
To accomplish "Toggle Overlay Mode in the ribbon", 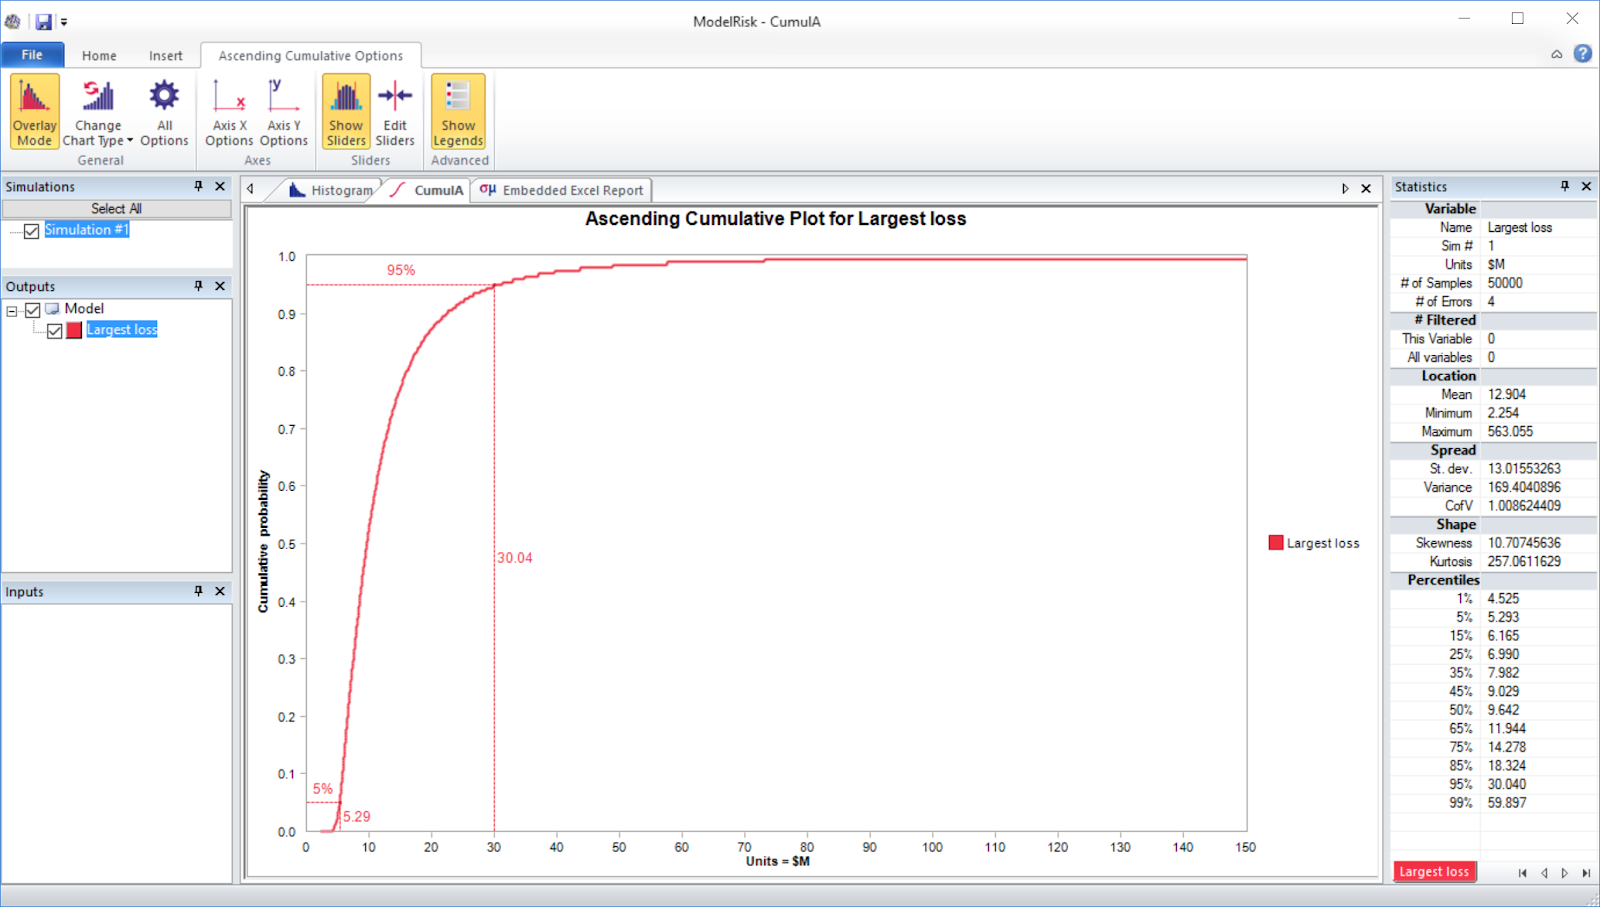I will pyautogui.click(x=34, y=111).
